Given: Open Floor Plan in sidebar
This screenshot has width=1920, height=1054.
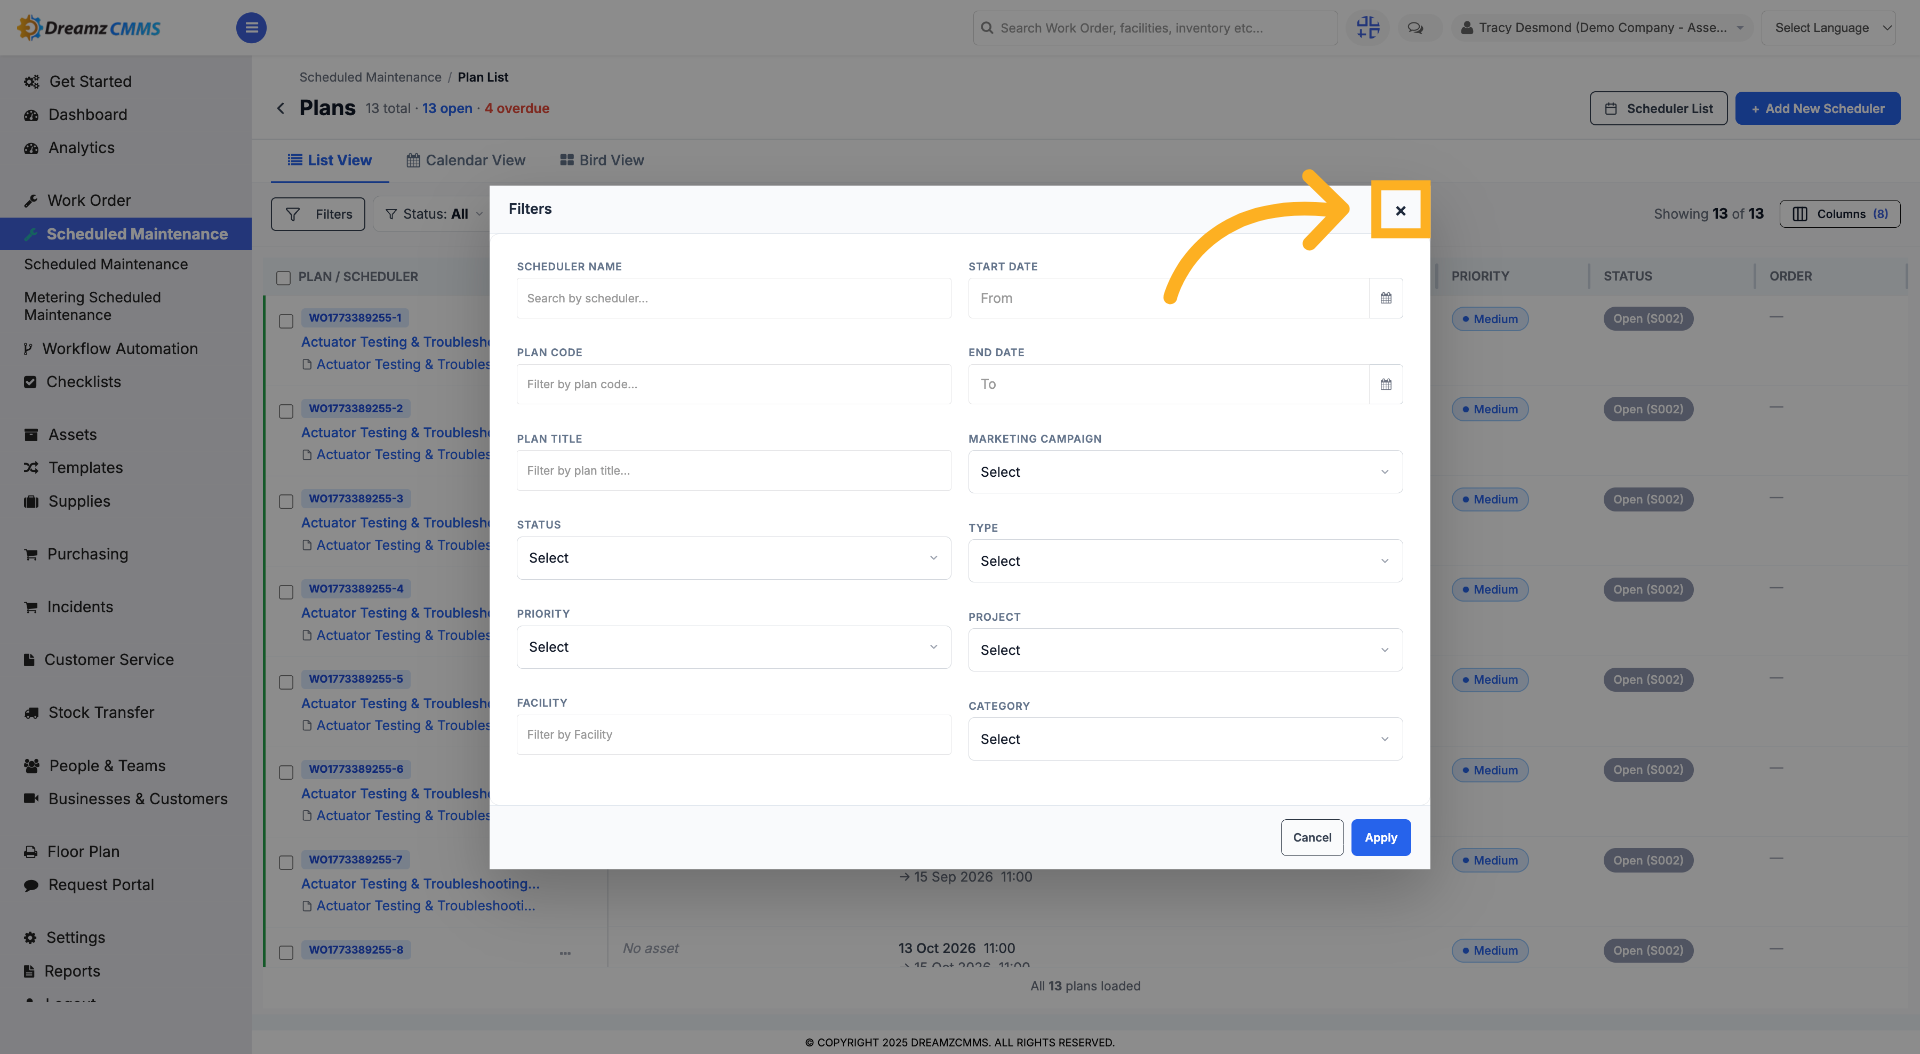Looking at the screenshot, I should 84,851.
